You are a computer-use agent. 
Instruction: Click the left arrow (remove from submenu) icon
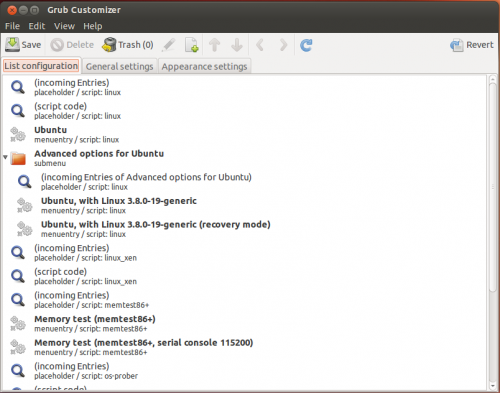[260, 45]
